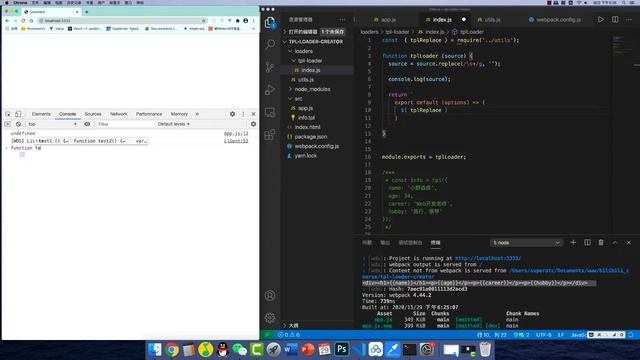This screenshot has width=640, height=360.
Task: Switch to the Sources tab in DevTools
Action: coord(93,114)
